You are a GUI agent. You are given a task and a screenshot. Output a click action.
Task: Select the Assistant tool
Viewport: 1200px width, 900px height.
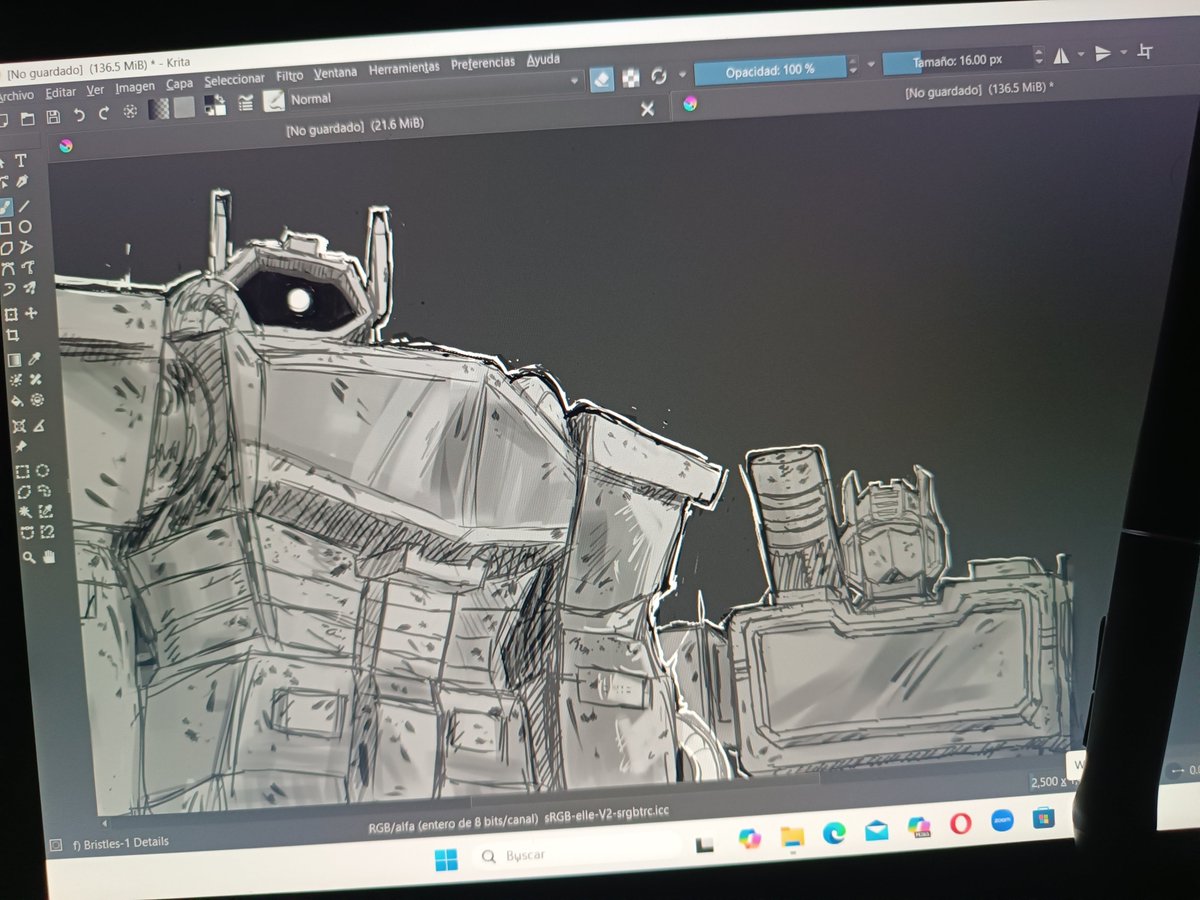point(18,427)
